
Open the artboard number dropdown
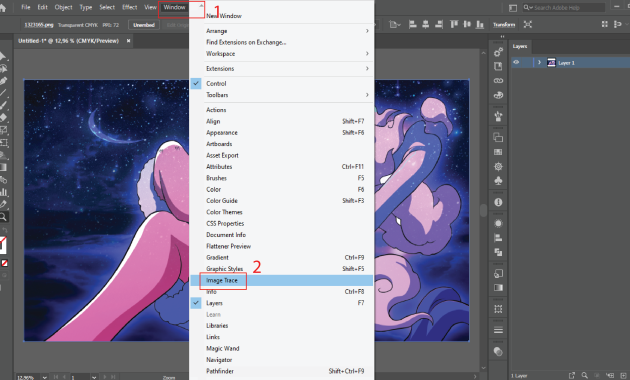pyautogui.click(x=94, y=377)
